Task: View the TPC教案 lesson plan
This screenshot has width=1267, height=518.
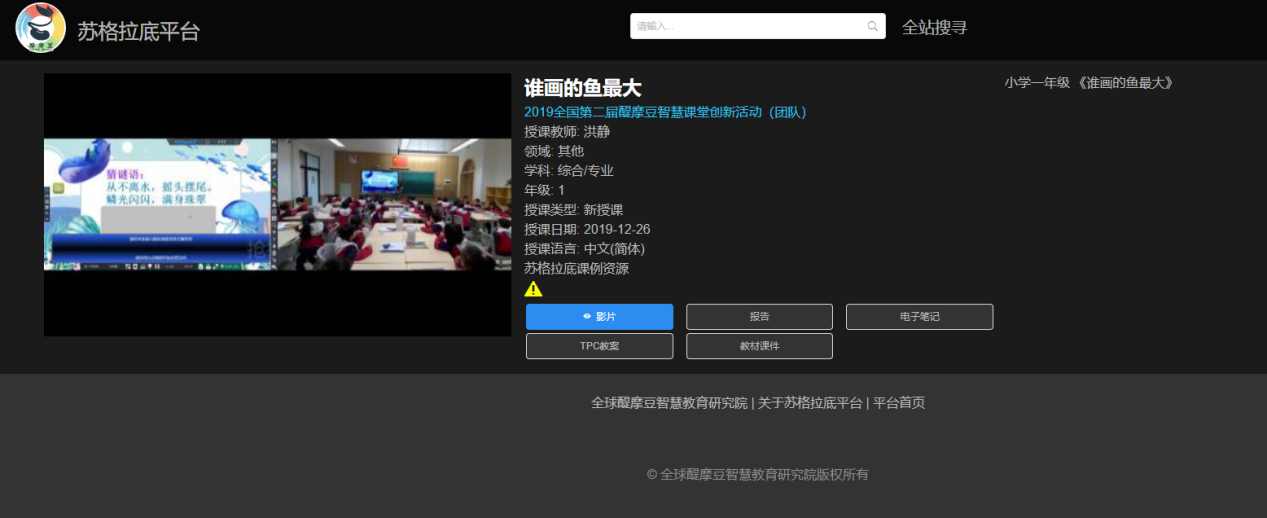Action: tap(599, 346)
